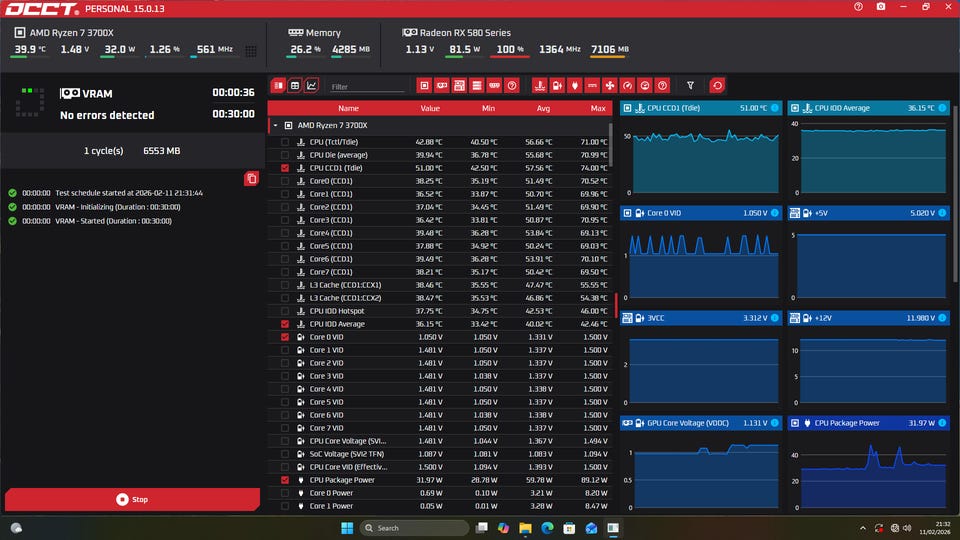The width and height of the screenshot is (960, 540).
Task: Stop the running VRAM test
Action: (132, 500)
